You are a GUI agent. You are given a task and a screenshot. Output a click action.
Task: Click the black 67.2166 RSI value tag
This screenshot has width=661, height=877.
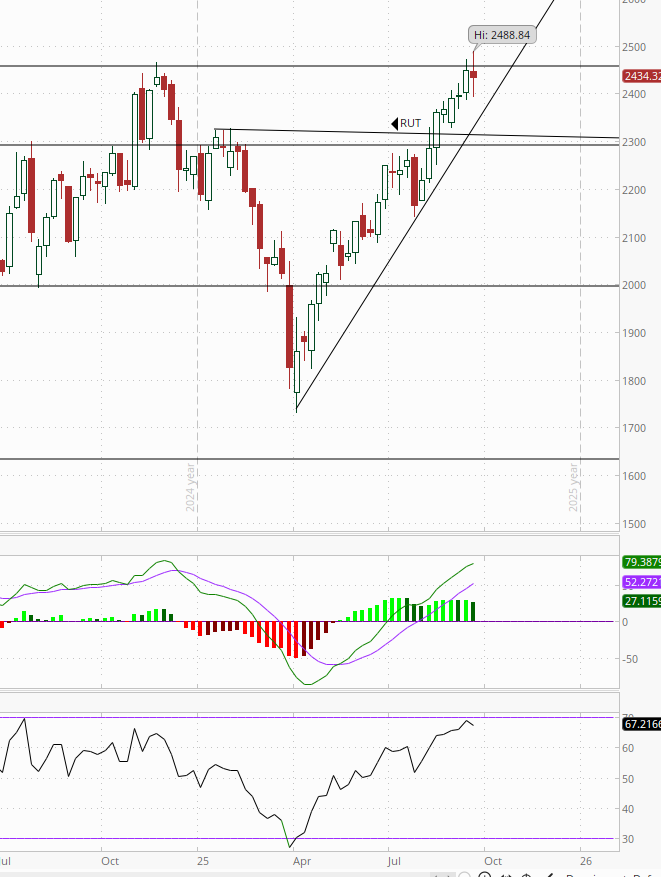click(641, 724)
